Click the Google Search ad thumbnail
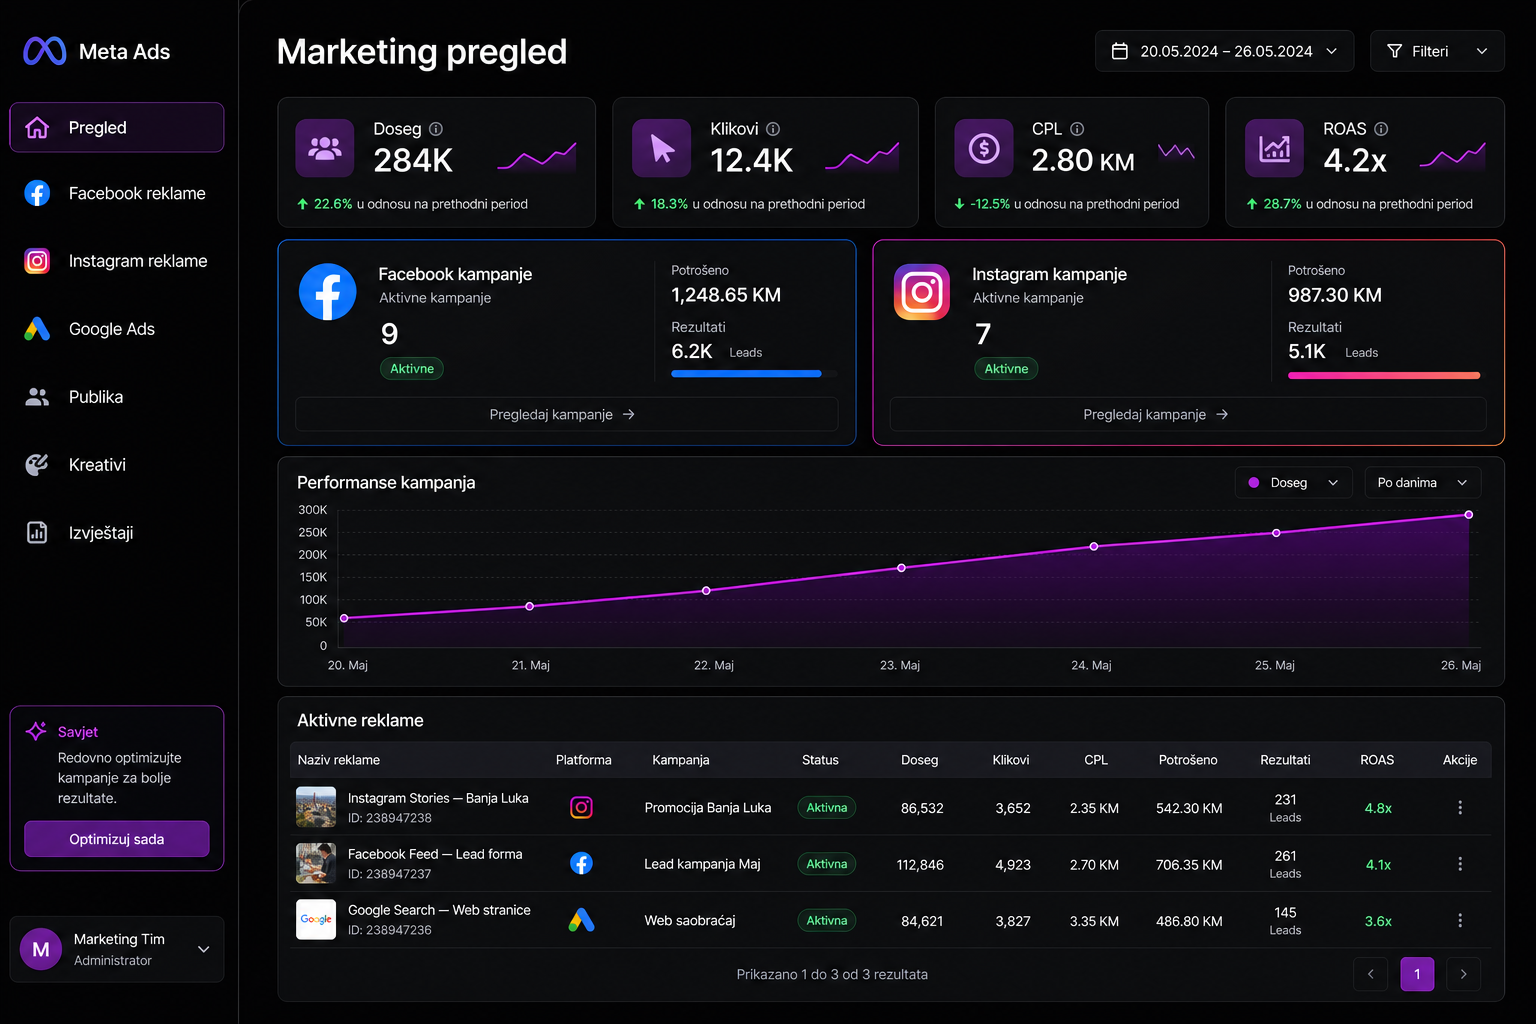This screenshot has width=1536, height=1024. click(x=316, y=920)
